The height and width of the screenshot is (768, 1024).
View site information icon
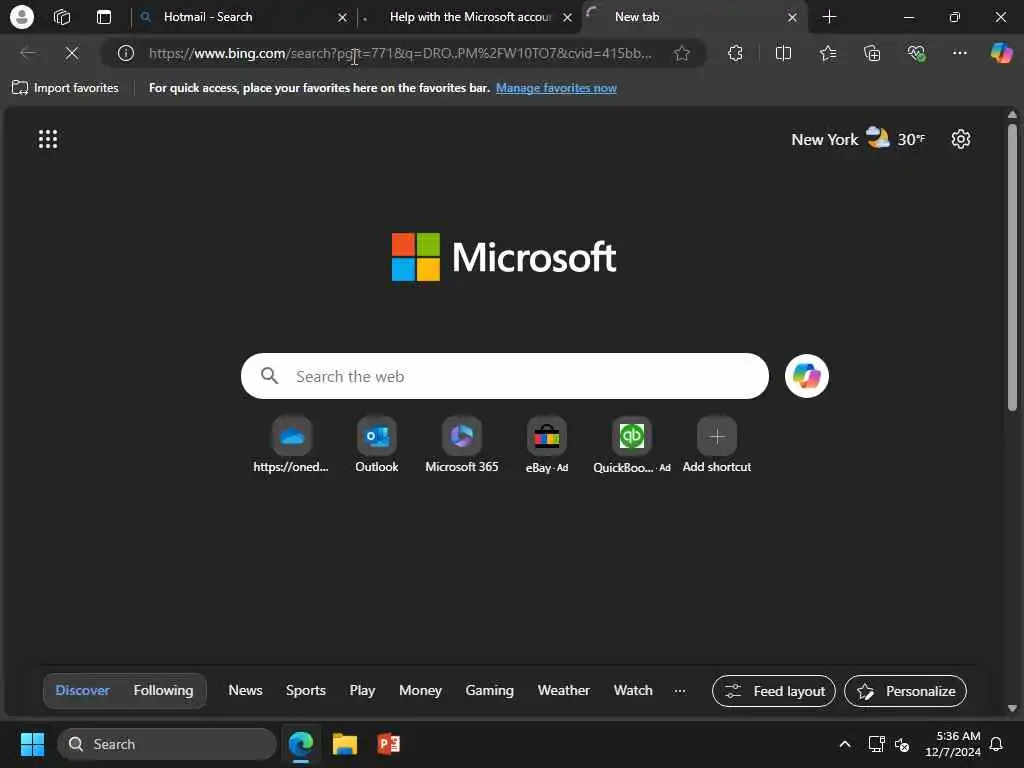tap(125, 53)
